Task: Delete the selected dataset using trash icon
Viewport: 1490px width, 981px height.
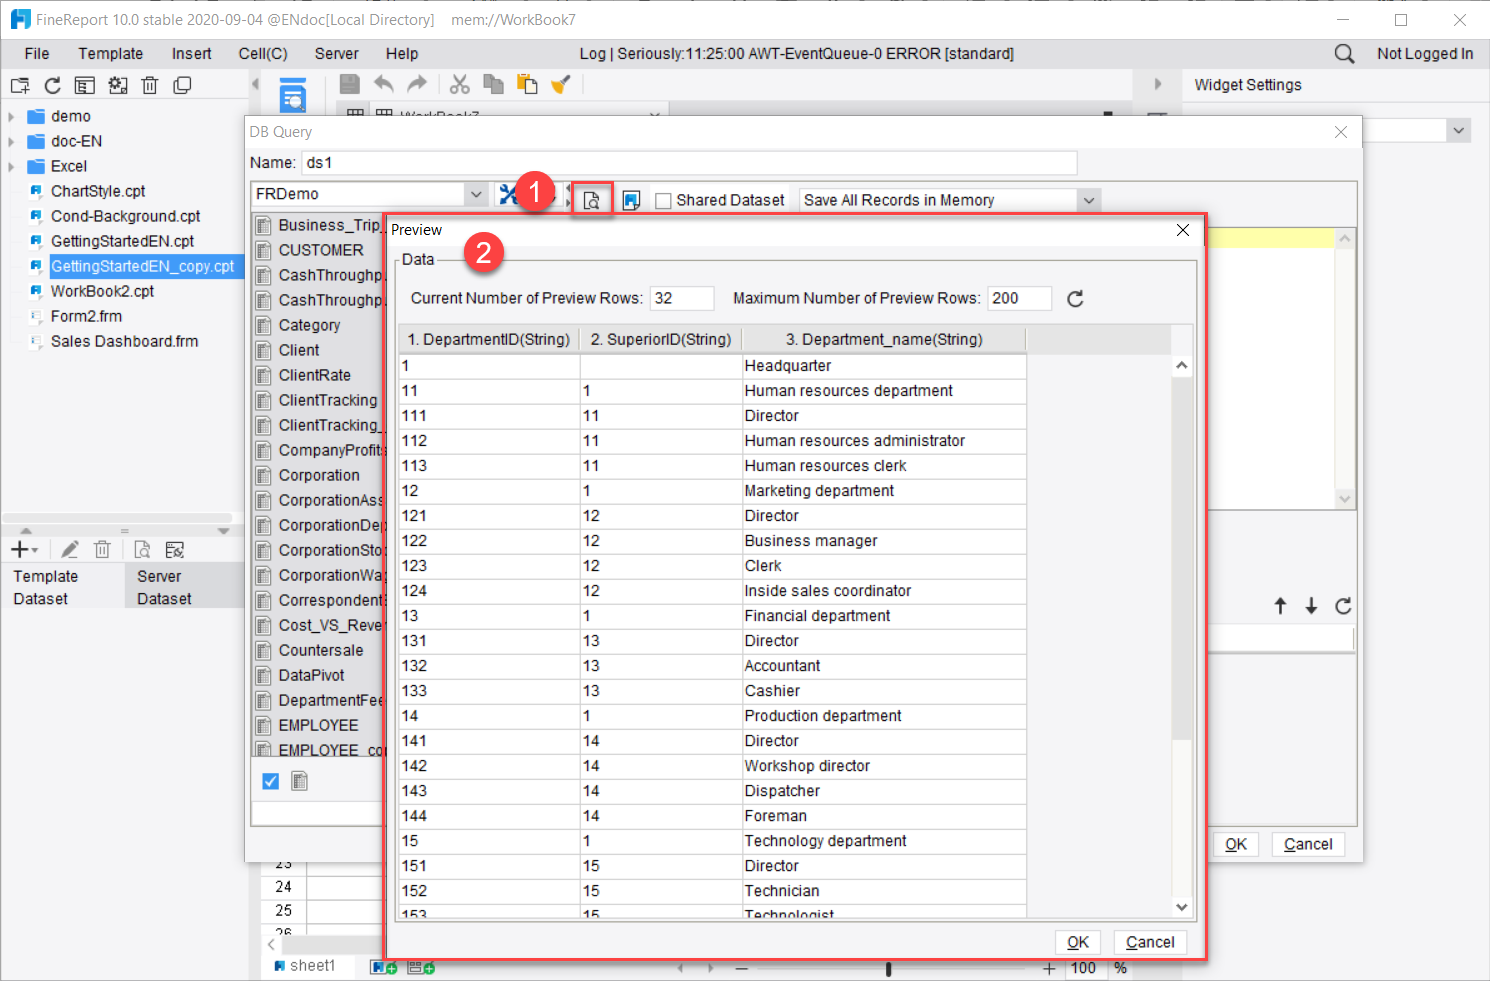Action: tap(102, 549)
